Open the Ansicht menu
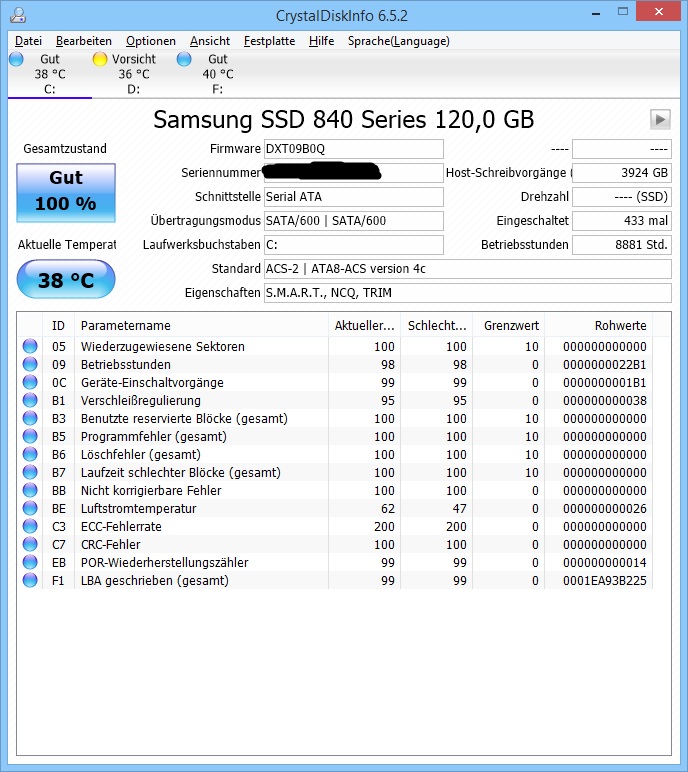This screenshot has height=772, width=688. (210, 41)
